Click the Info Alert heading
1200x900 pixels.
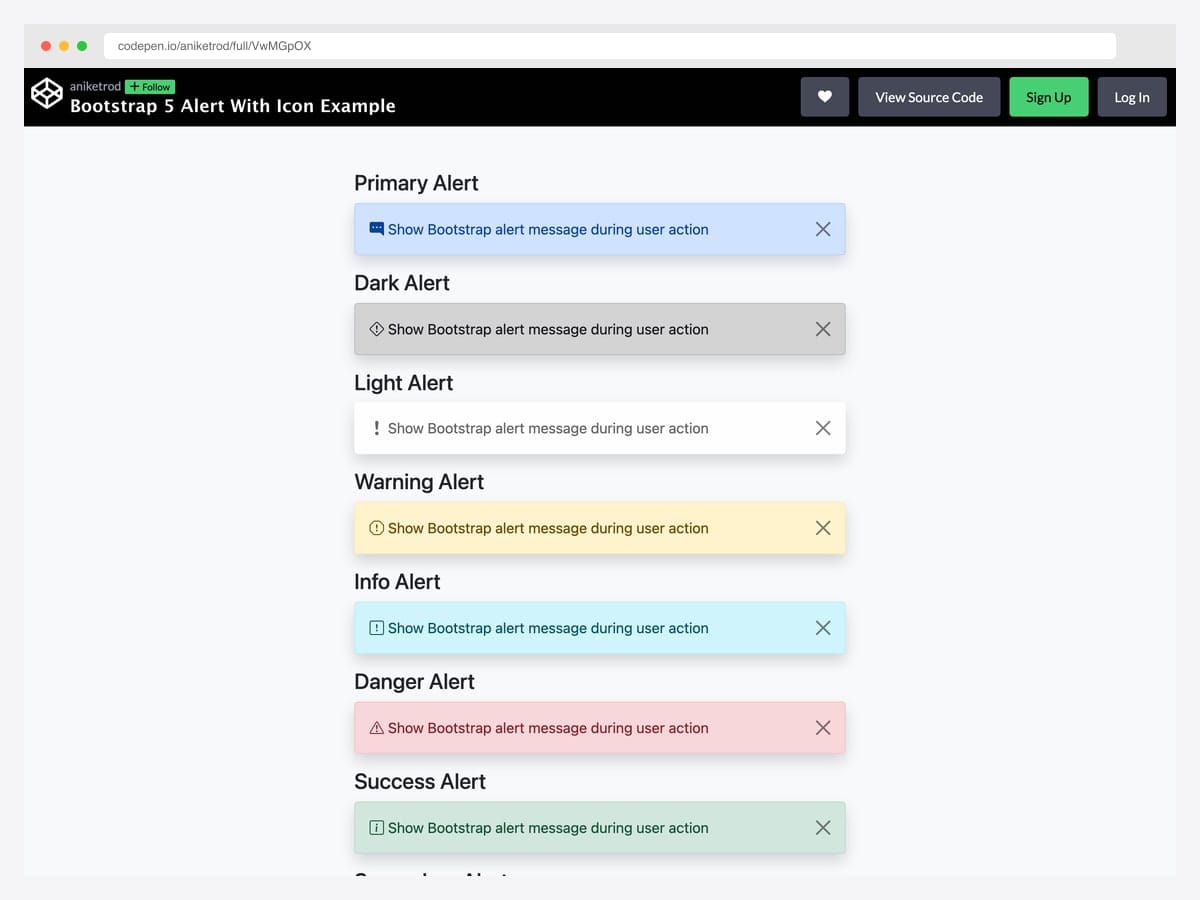[x=397, y=582]
